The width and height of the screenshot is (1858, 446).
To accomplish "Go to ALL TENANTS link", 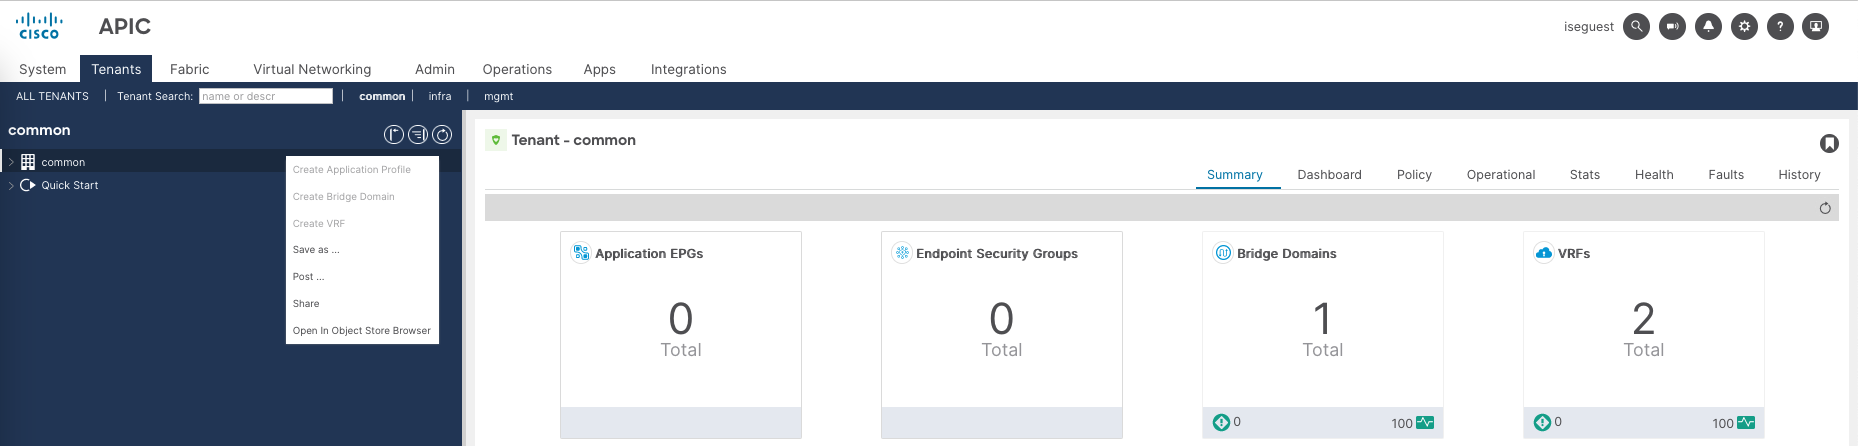I will pos(52,96).
